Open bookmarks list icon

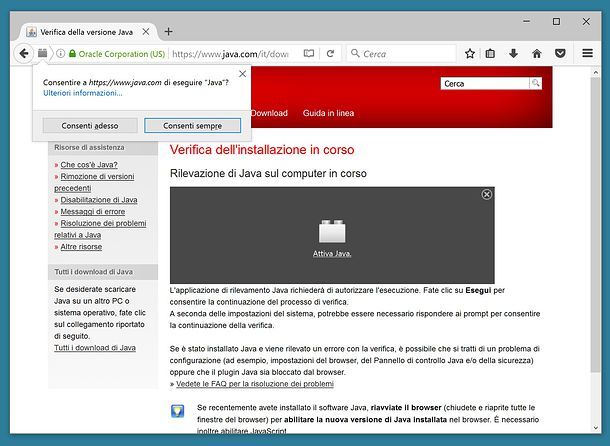[x=490, y=53]
